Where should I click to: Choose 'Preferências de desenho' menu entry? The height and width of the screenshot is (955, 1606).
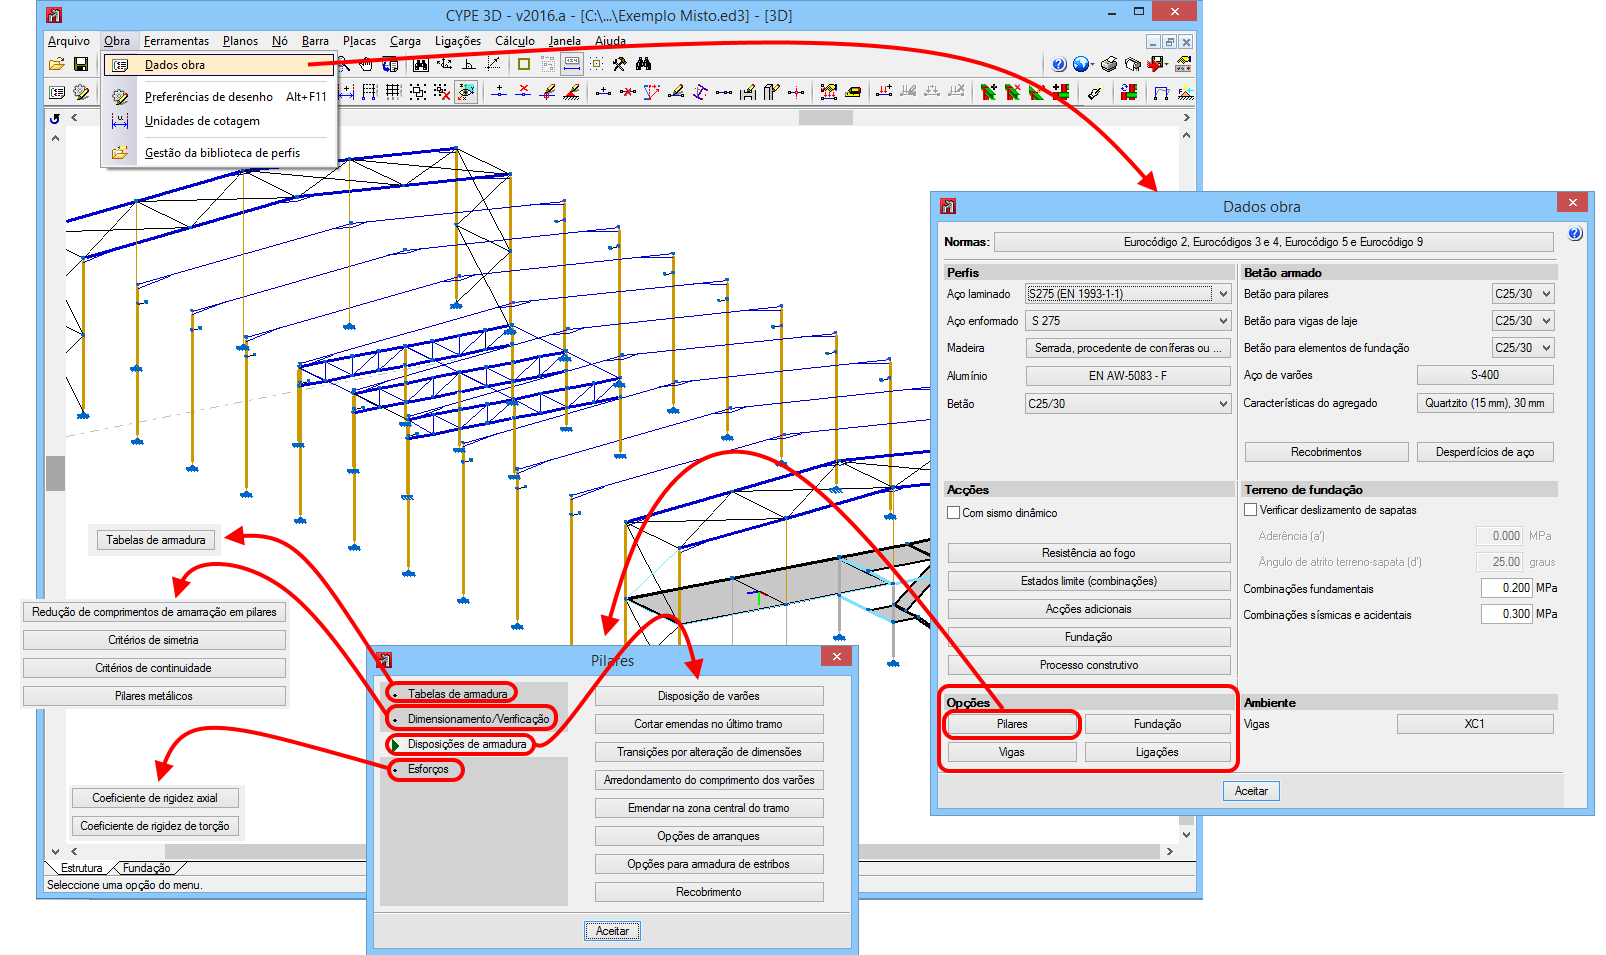click(218, 97)
